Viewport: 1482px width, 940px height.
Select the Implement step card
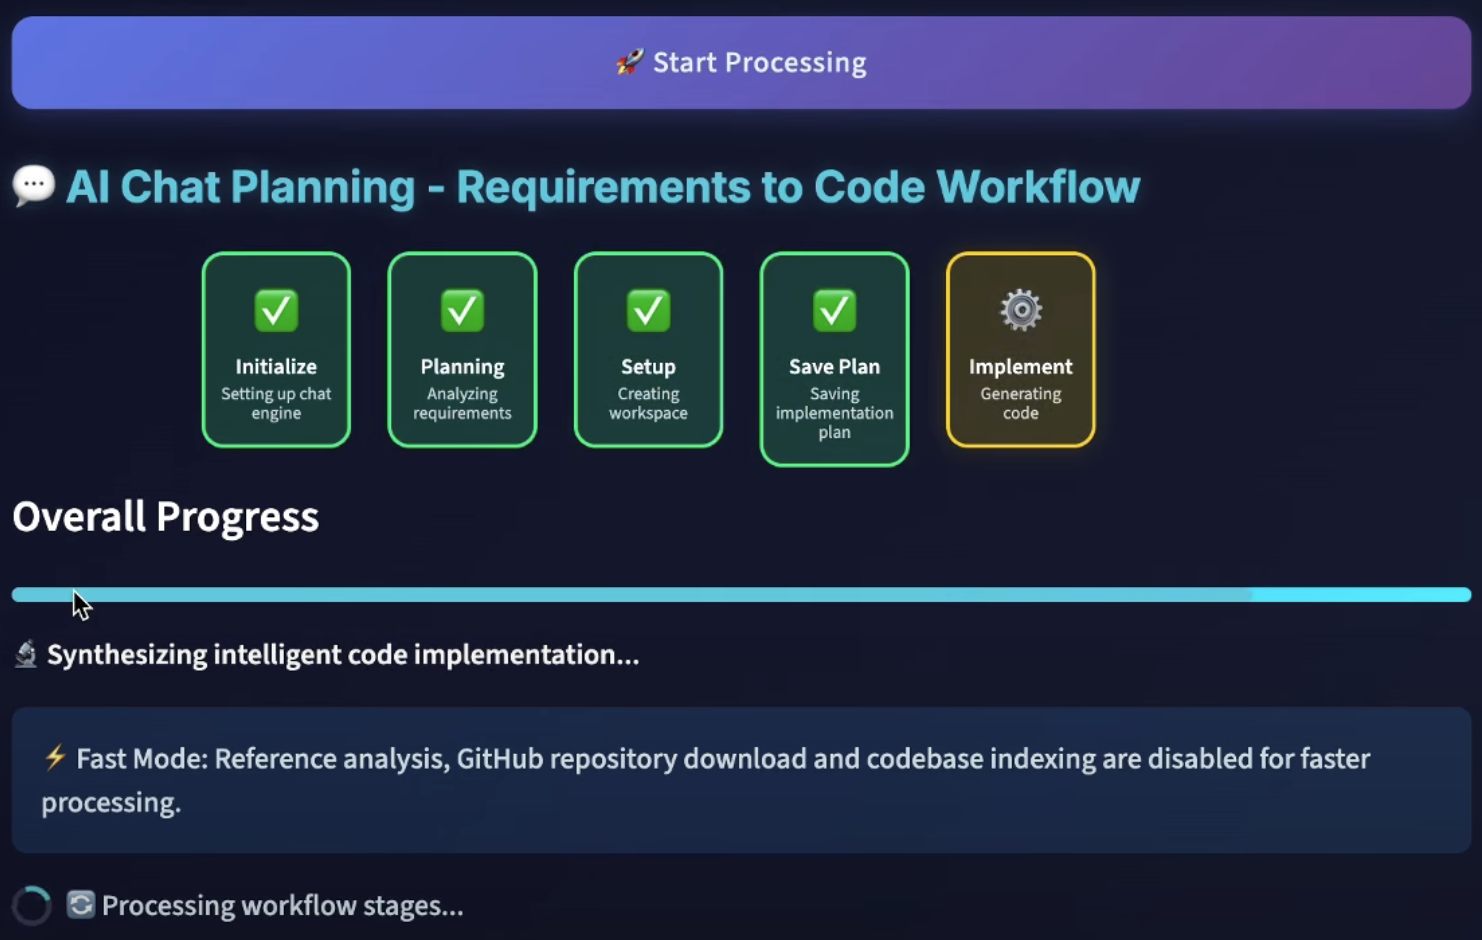[1020, 350]
